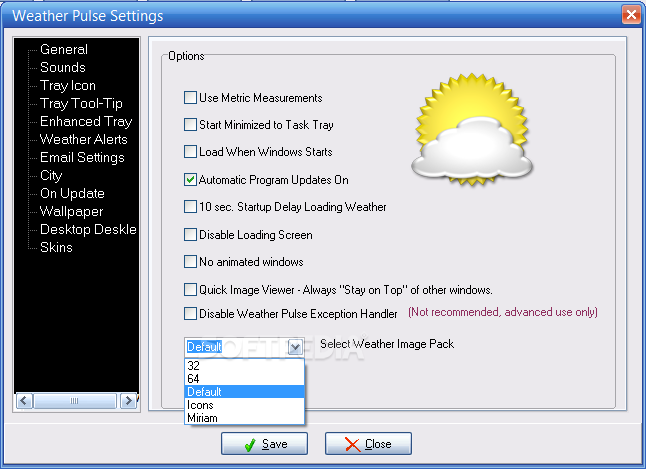Collapse the Weather Image Pack dropdown arrow

(295, 347)
